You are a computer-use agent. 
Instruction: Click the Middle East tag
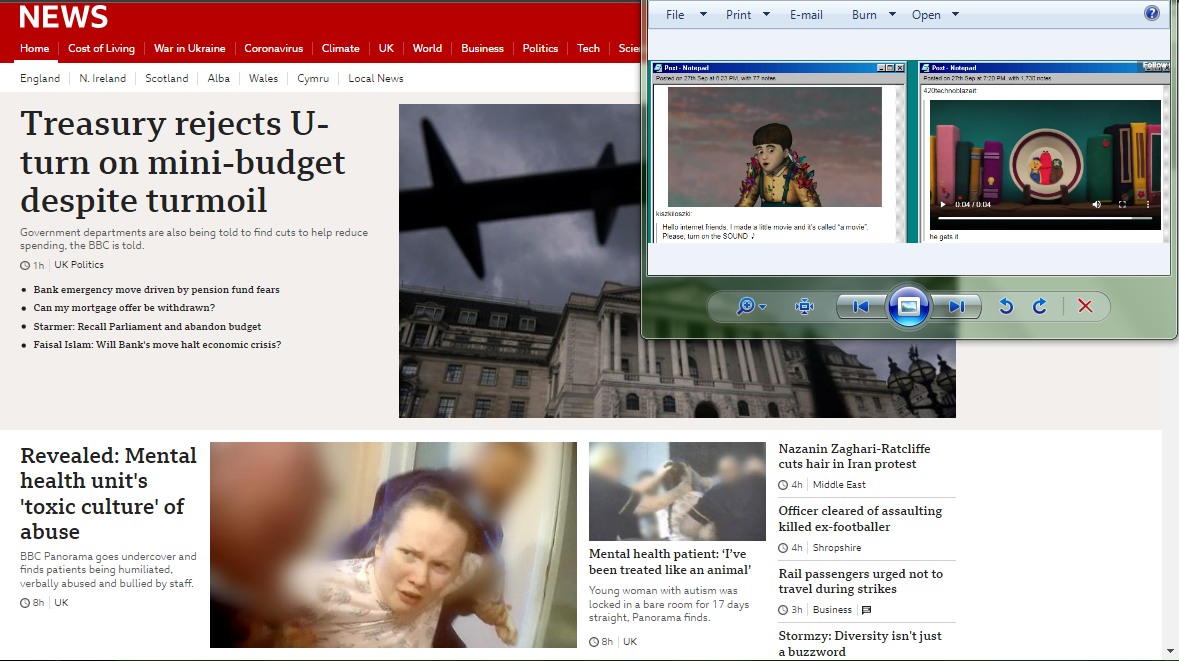pyautogui.click(x=839, y=485)
